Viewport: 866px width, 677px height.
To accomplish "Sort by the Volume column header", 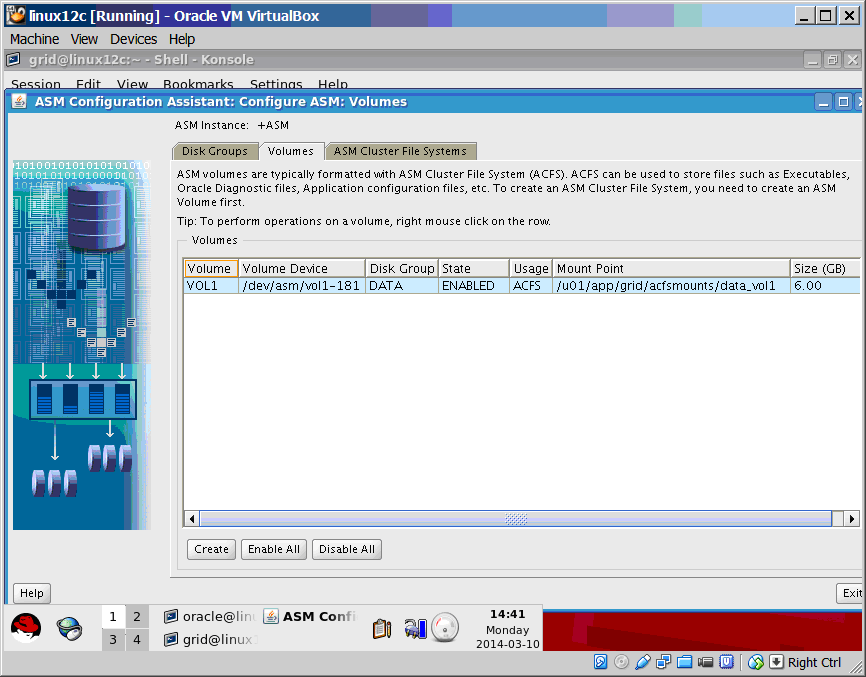I will pyautogui.click(x=211, y=268).
